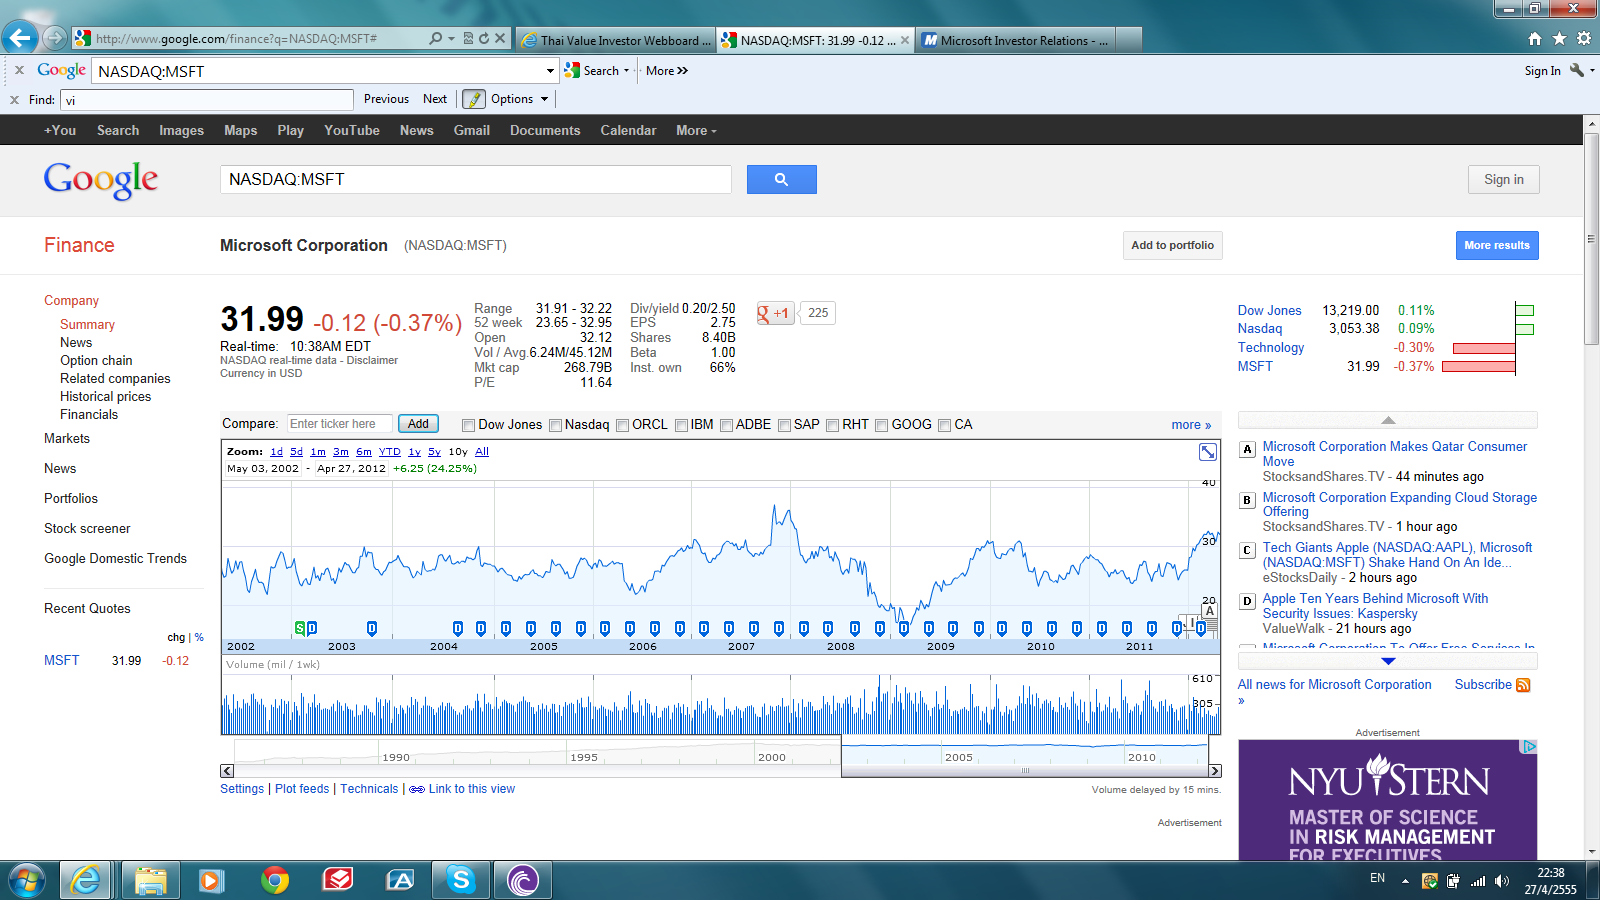Image resolution: width=1600 pixels, height=900 pixels.
Task: Click the Add to portfolio button
Action: 1172,245
